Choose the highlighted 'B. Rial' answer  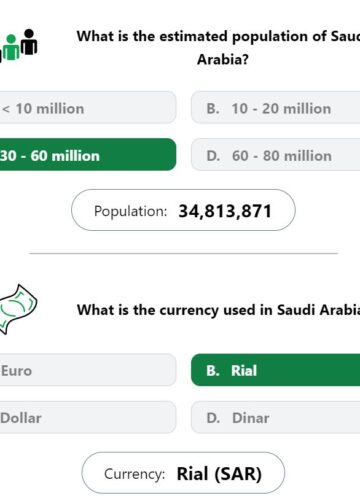coord(276,370)
